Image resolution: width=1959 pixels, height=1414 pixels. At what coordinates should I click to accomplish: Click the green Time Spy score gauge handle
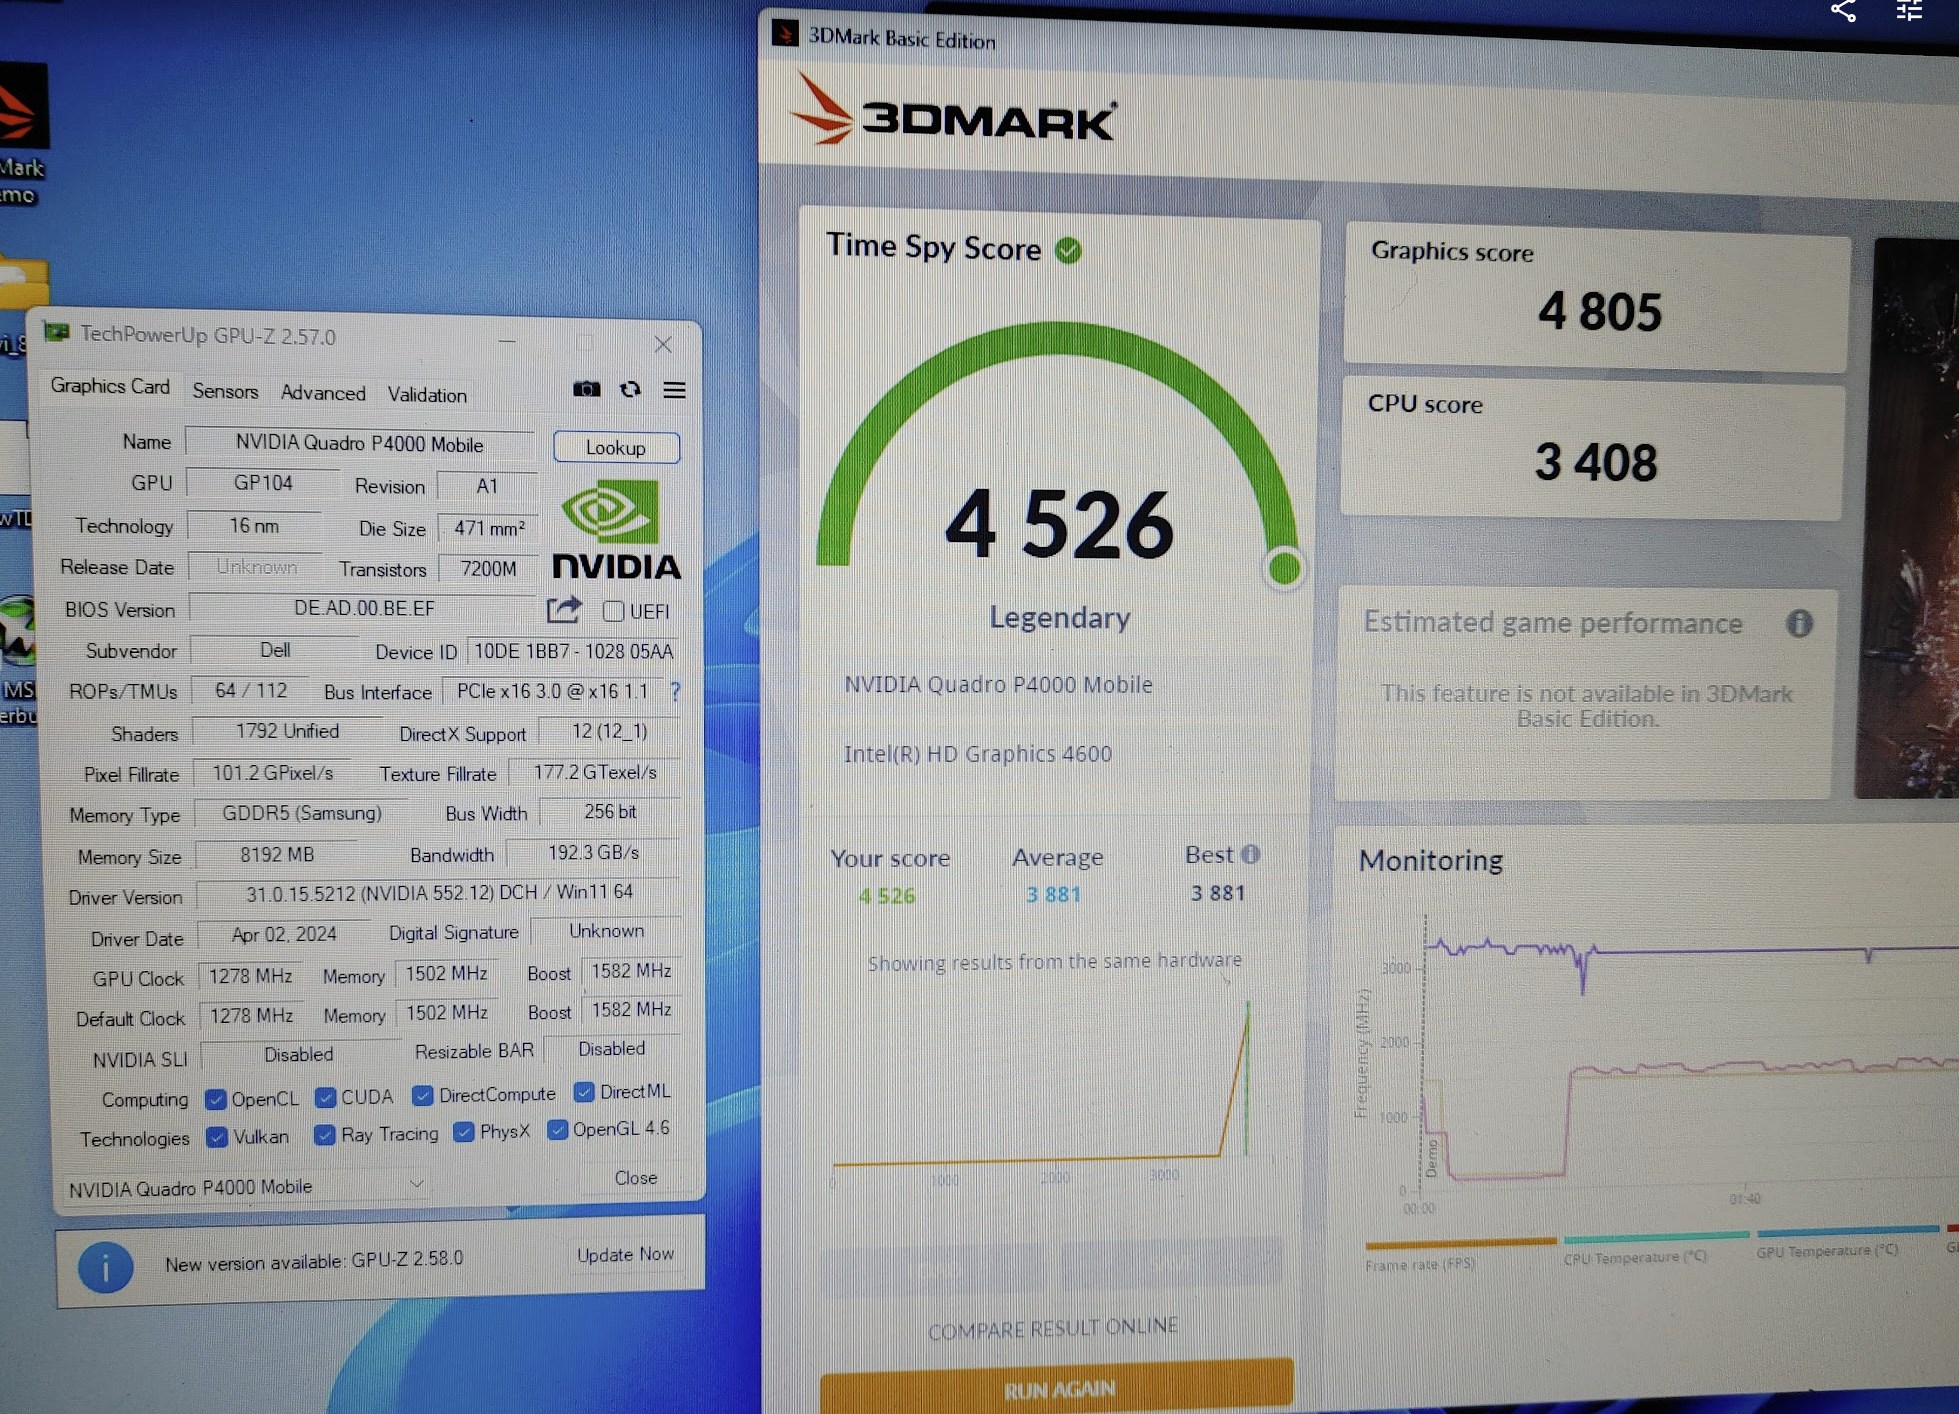click(1284, 569)
